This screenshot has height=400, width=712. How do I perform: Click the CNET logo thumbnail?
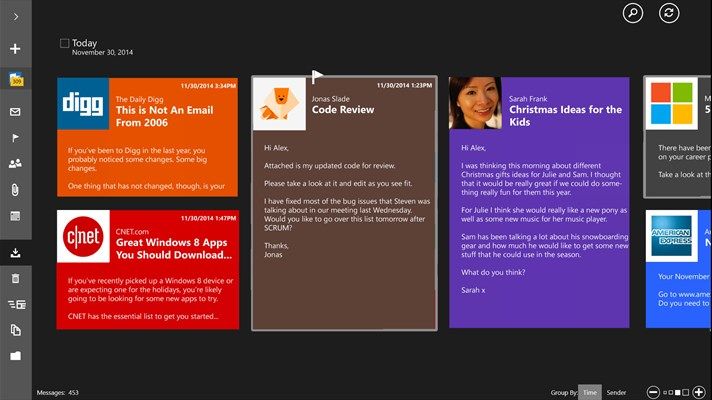click(x=83, y=237)
